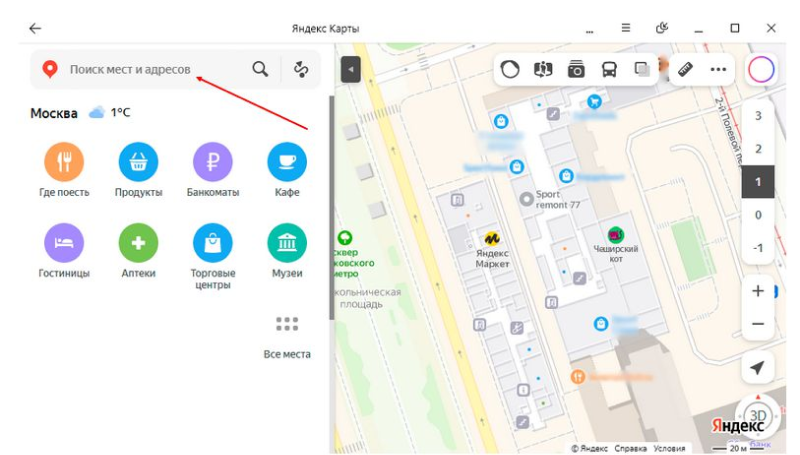Open the 'Торговые центры' category
800x455 pixels.
point(213,257)
